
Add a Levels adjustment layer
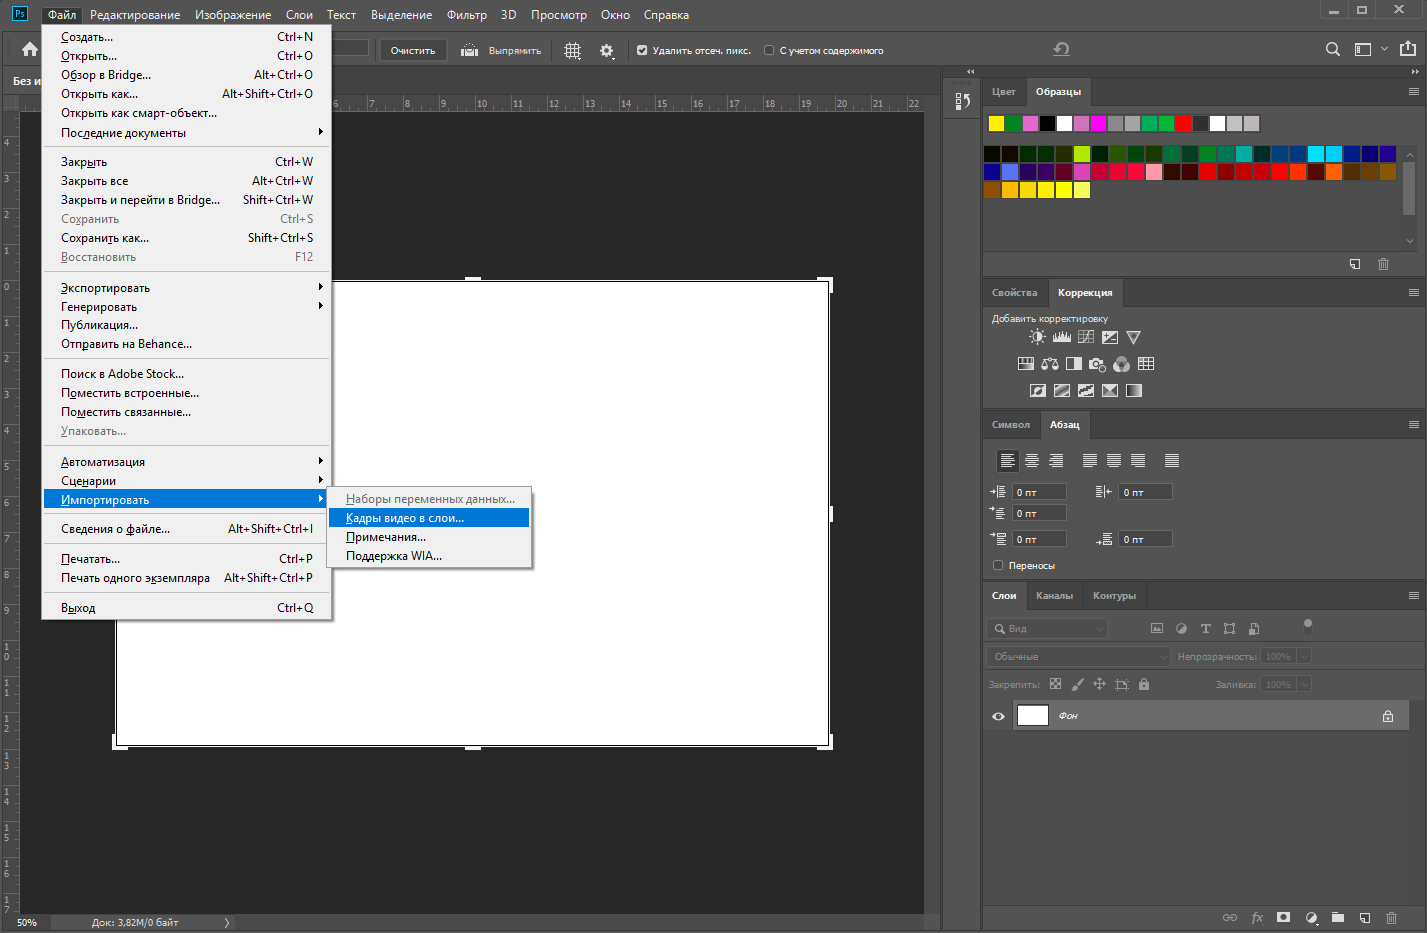(x=1061, y=337)
